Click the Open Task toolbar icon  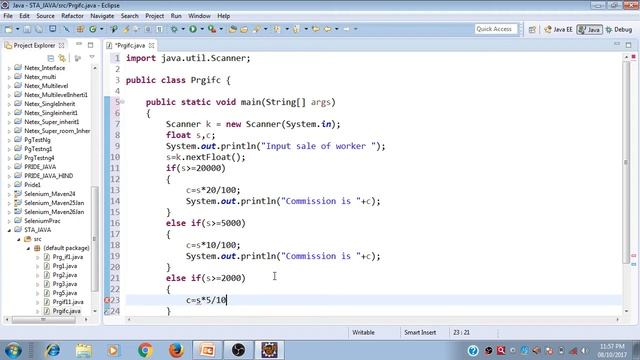pos(244,29)
